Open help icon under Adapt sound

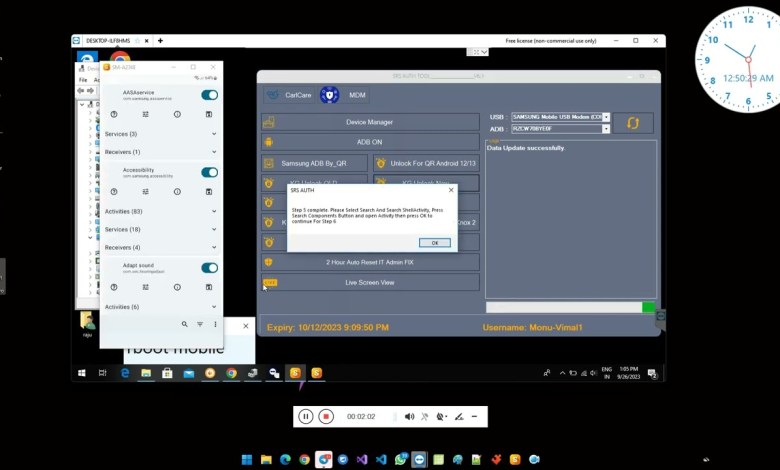pyautogui.click(x=114, y=287)
